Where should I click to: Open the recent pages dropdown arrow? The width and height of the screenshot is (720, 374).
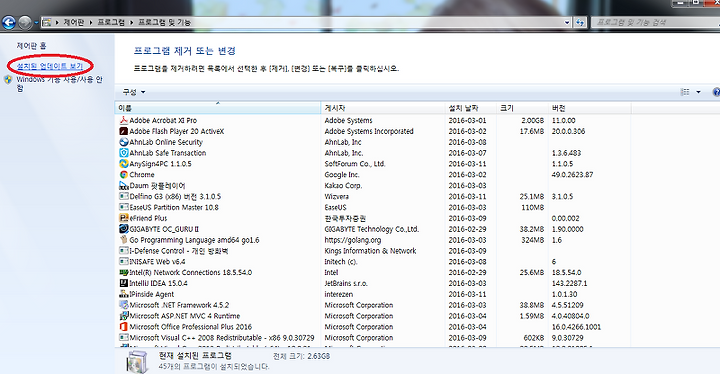coord(36,22)
